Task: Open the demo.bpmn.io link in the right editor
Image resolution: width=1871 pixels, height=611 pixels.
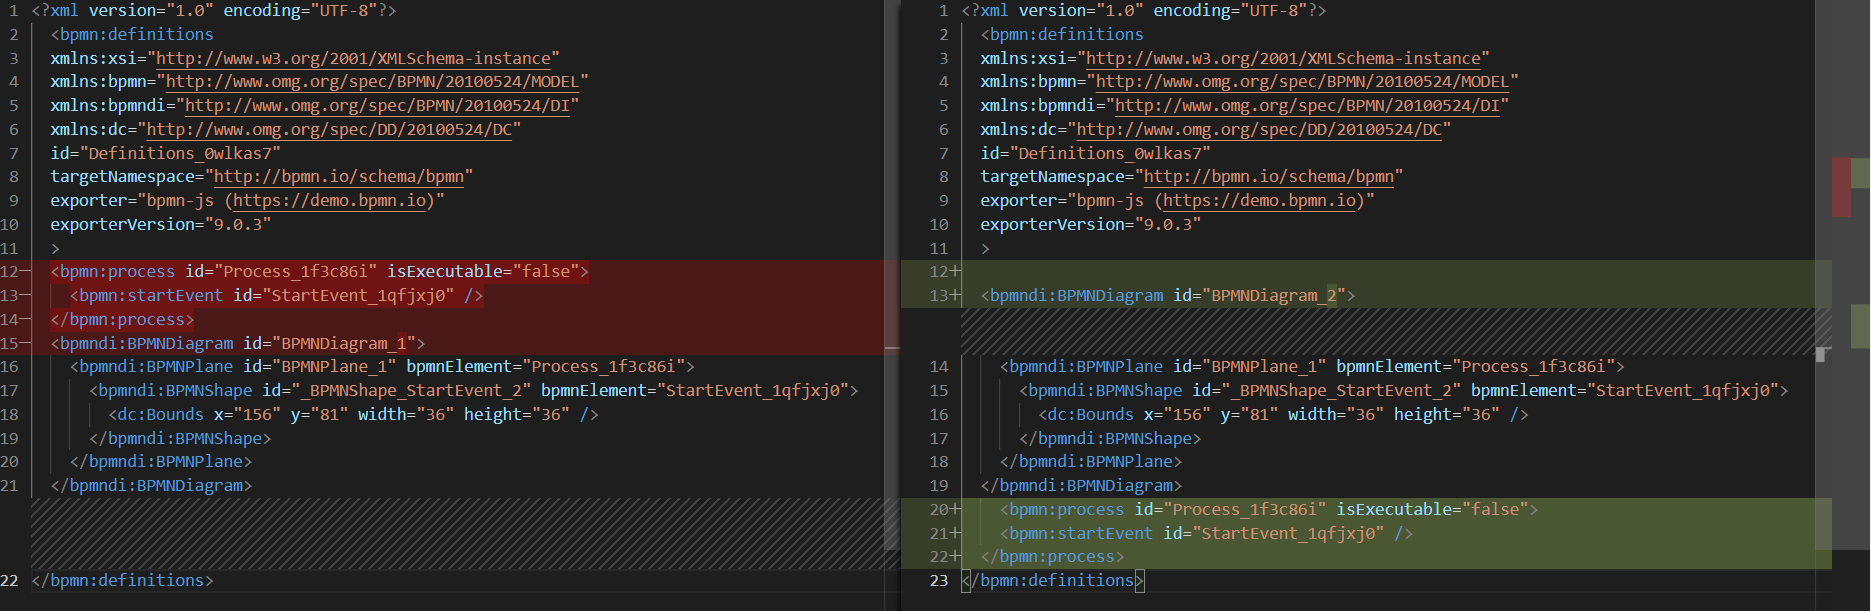Action: 1260,200
